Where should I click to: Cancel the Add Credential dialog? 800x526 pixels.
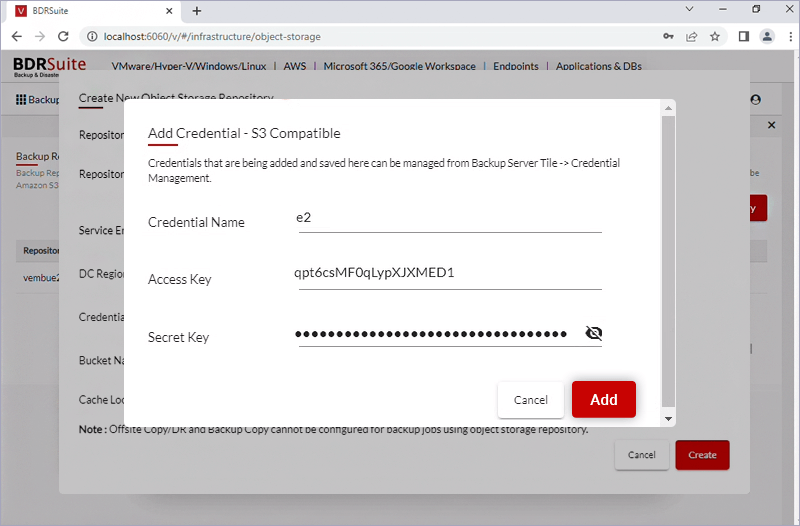(x=531, y=400)
